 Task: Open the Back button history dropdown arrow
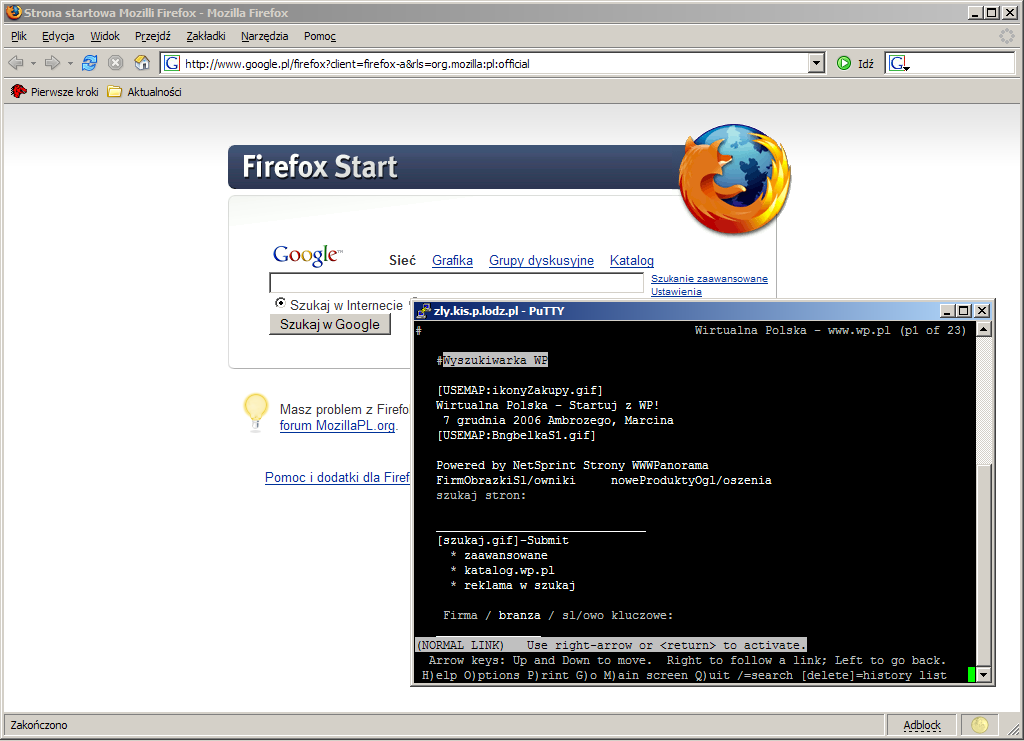[33, 63]
